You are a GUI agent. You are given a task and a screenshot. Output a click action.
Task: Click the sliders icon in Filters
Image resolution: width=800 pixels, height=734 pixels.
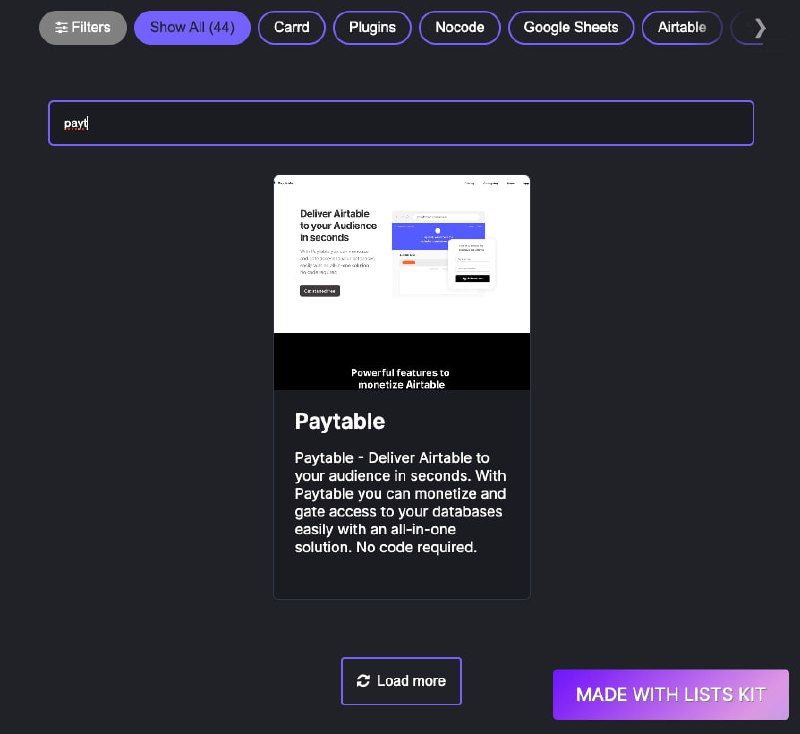(x=61, y=28)
